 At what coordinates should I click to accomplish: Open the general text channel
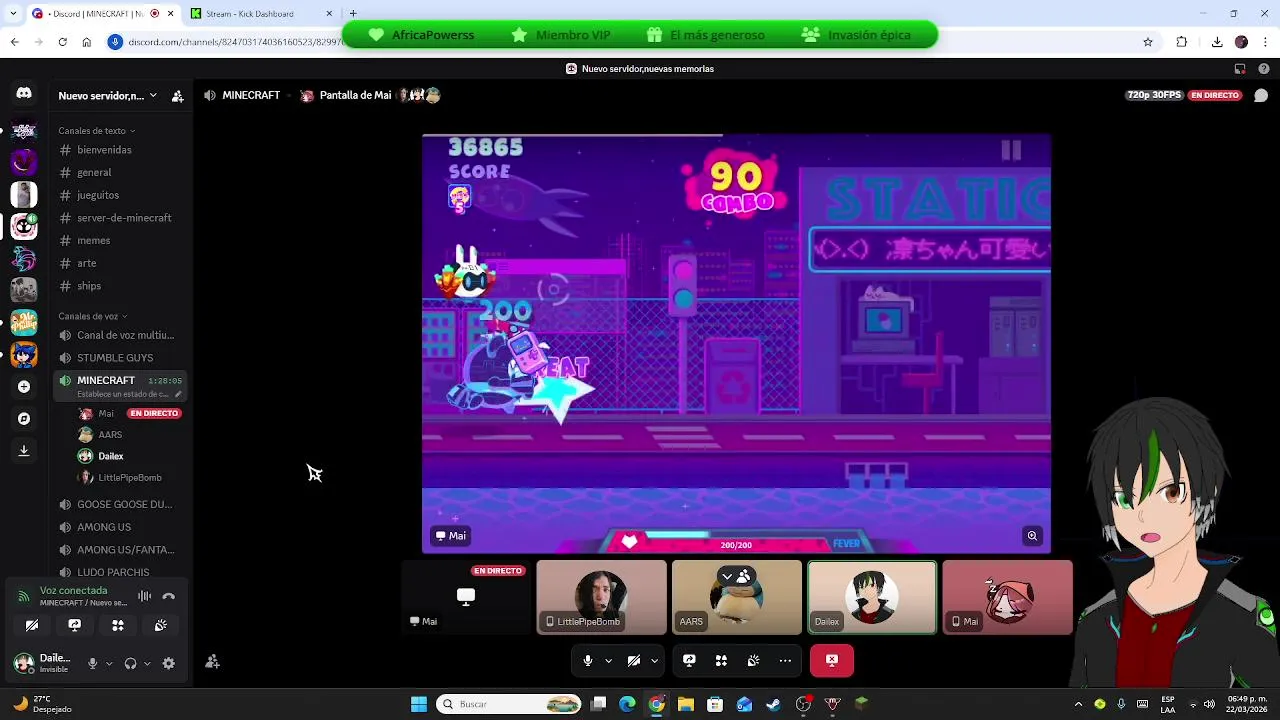pos(94,173)
